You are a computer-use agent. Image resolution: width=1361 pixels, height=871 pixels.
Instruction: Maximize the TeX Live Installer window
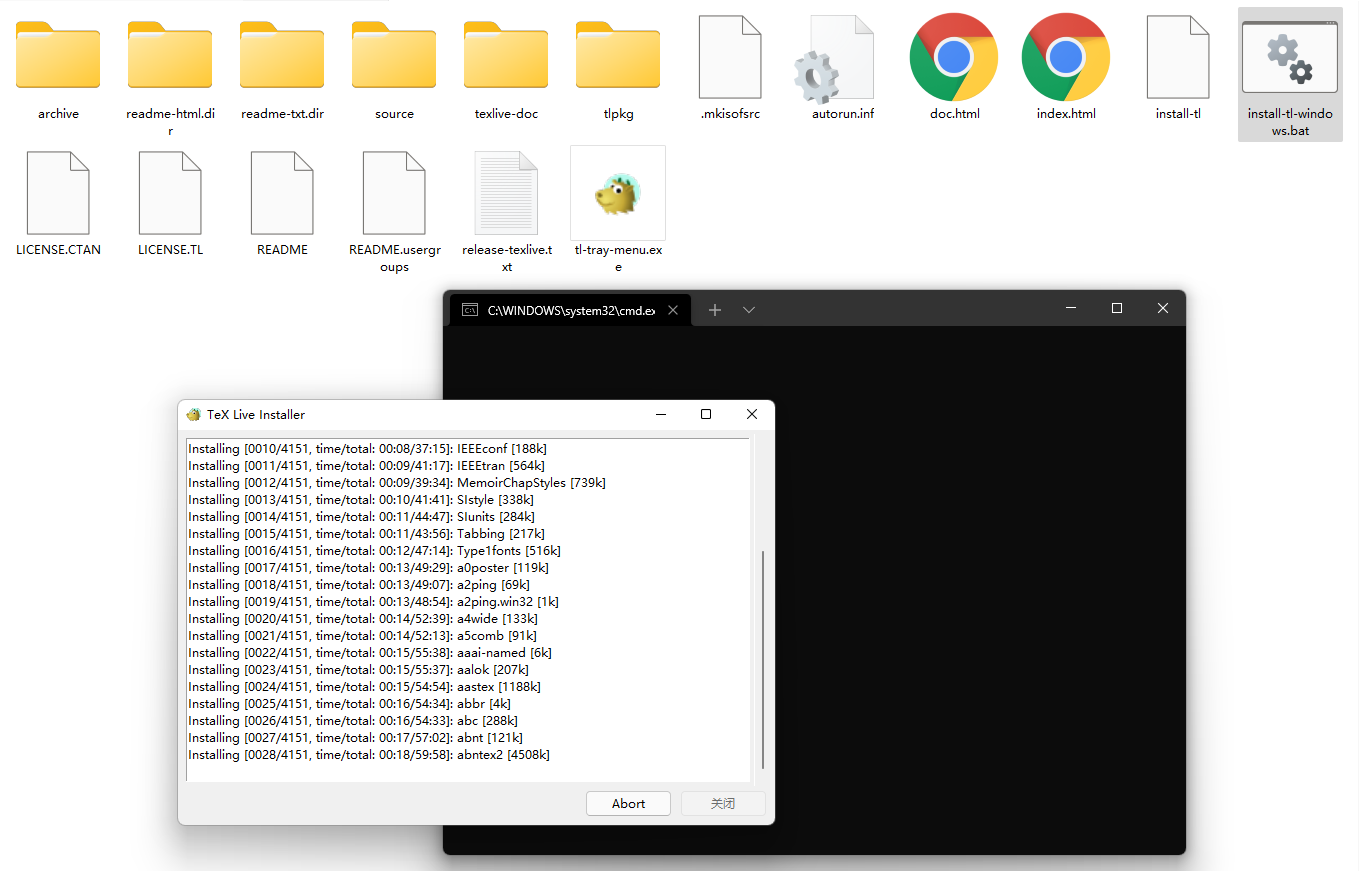[x=706, y=414]
